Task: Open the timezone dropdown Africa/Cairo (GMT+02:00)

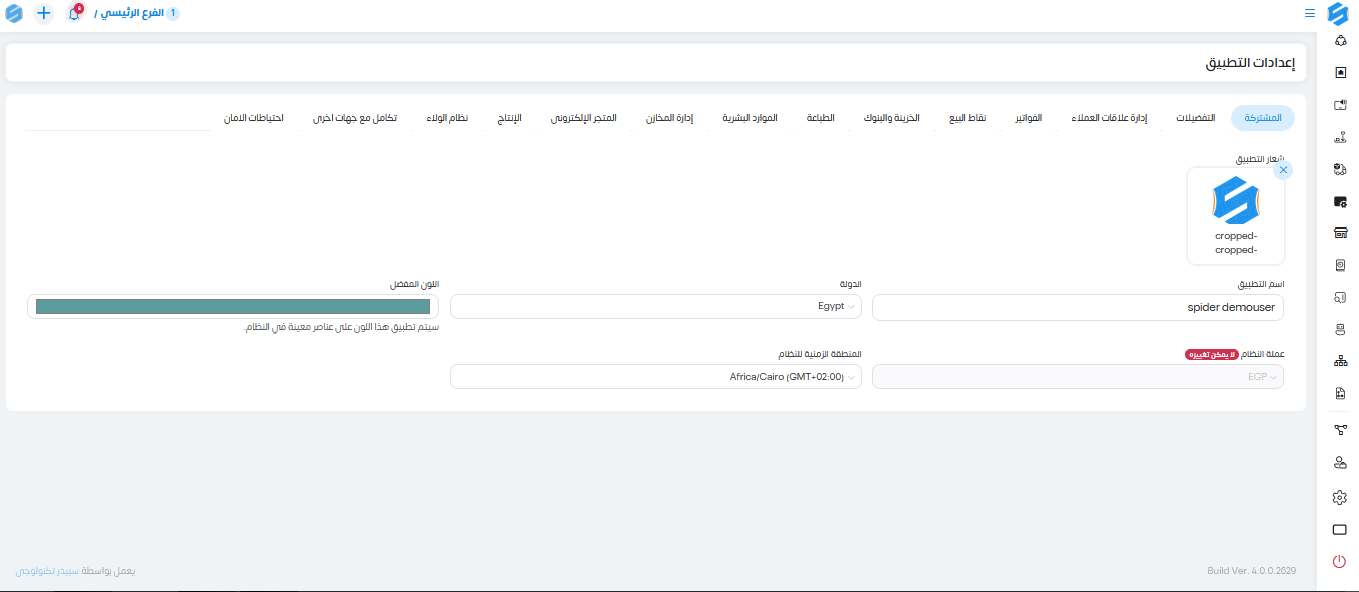Action: [x=656, y=377]
